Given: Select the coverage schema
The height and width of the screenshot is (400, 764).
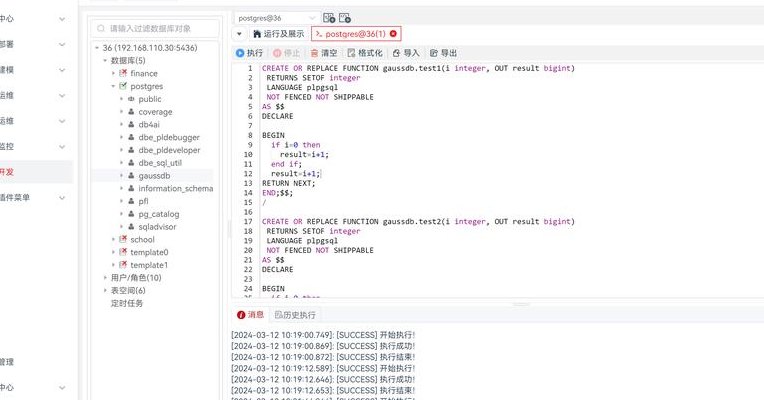Looking at the screenshot, I should click(x=155, y=112).
